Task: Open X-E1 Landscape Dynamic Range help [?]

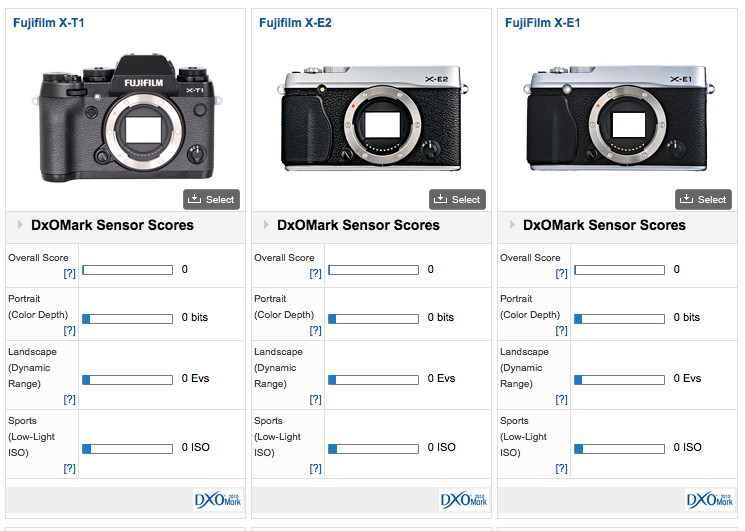Action: [x=562, y=399]
